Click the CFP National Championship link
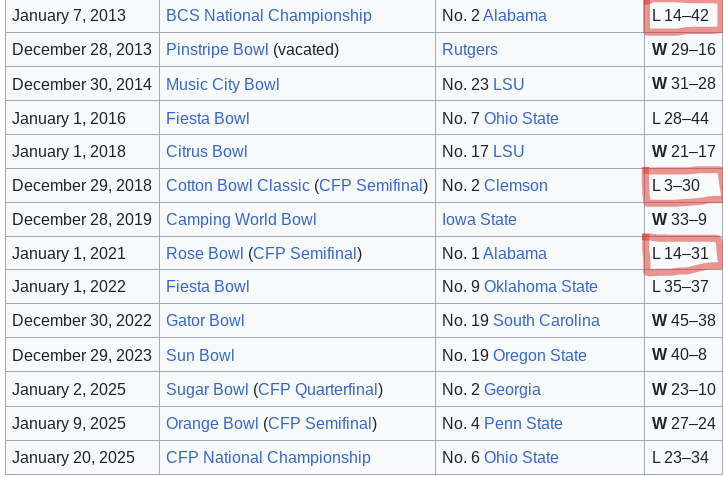 [x=268, y=457]
